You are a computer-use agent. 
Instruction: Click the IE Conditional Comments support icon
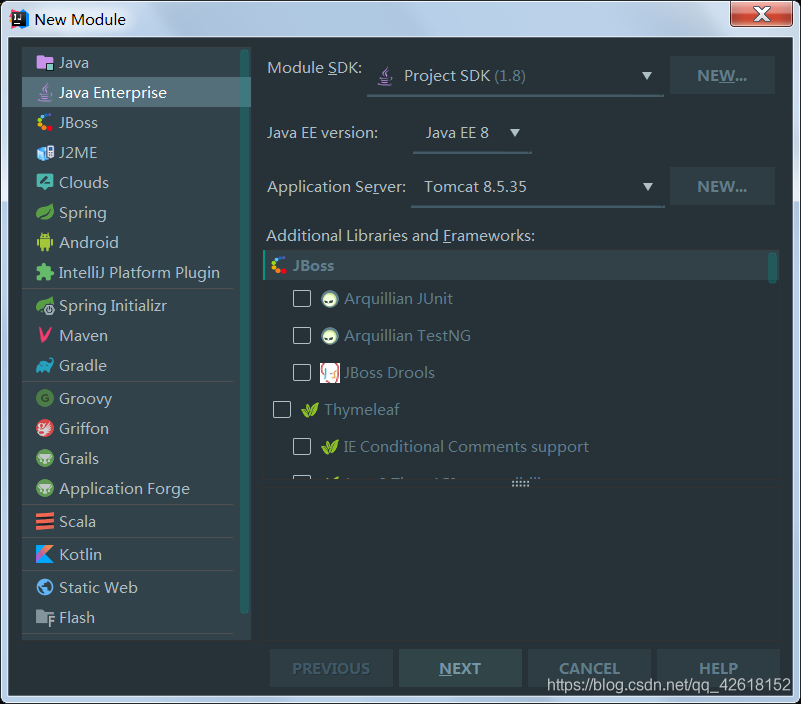click(329, 447)
